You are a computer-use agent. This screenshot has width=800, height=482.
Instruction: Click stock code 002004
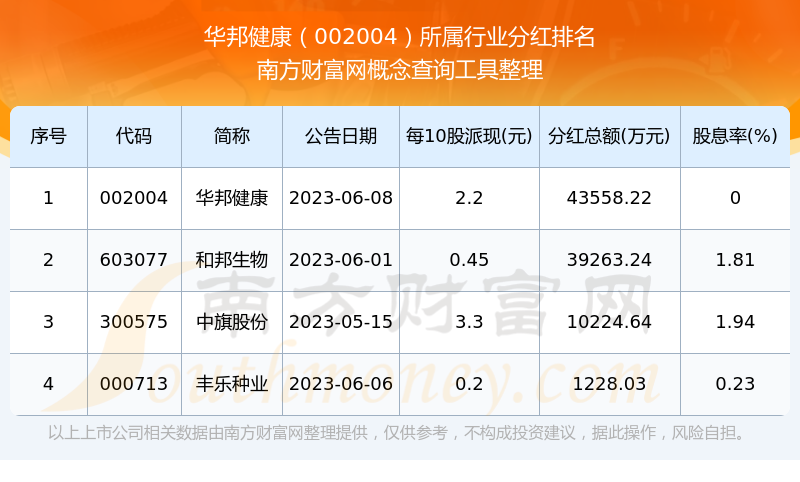pyautogui.click(x=134, y=198)
